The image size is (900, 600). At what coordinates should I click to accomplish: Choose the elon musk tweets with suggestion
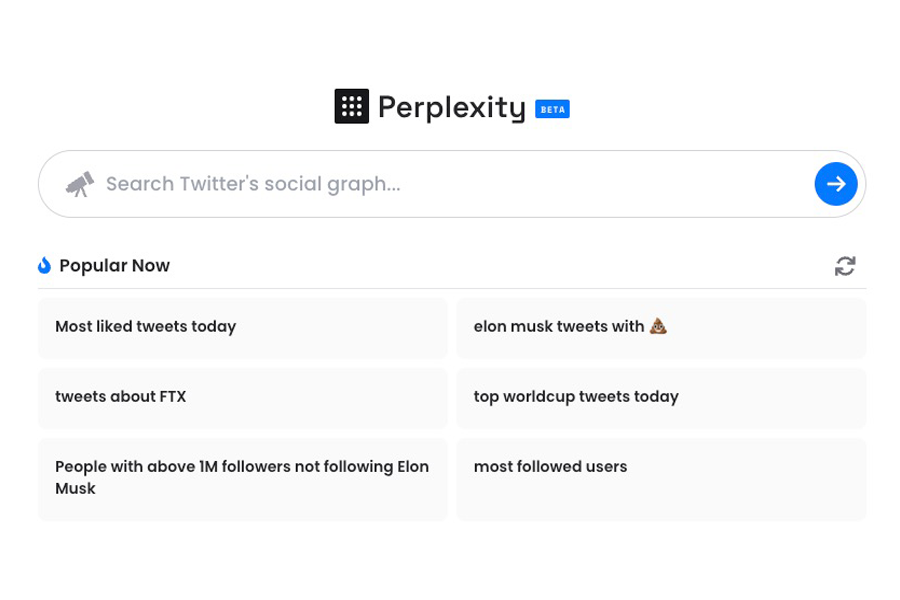[661, 328]
